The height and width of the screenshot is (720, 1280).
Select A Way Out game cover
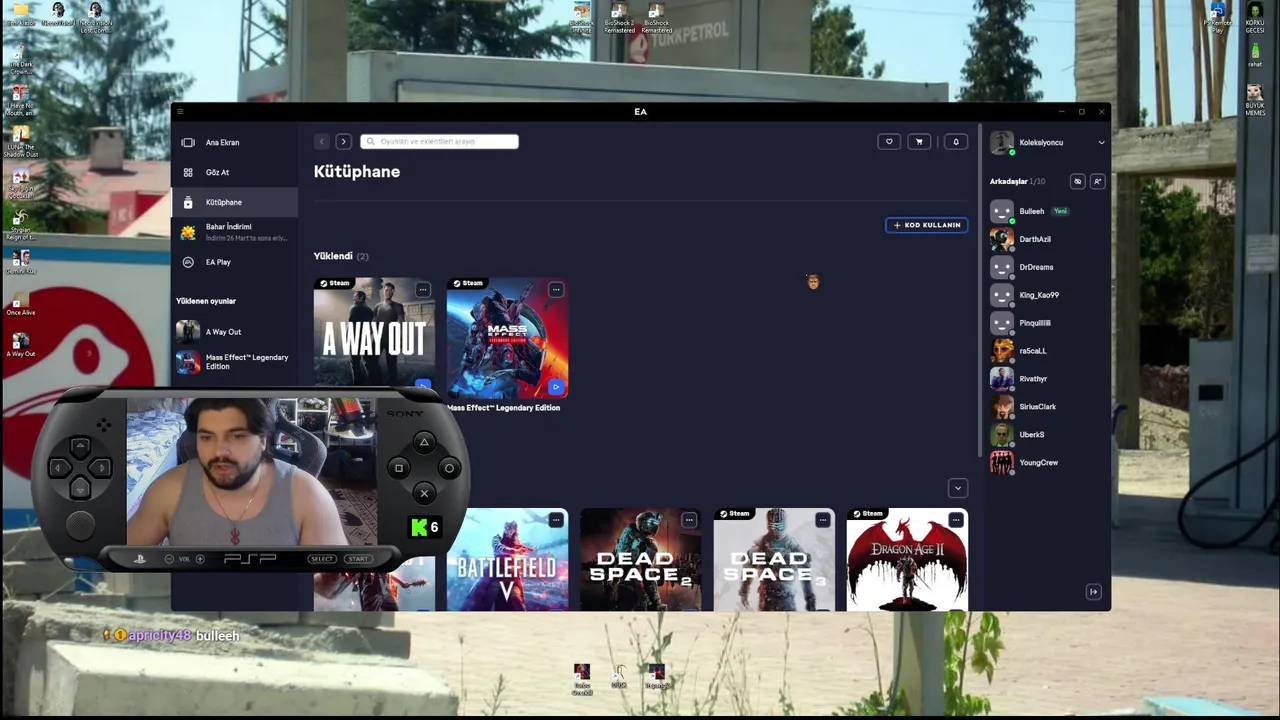coord(374,338)
